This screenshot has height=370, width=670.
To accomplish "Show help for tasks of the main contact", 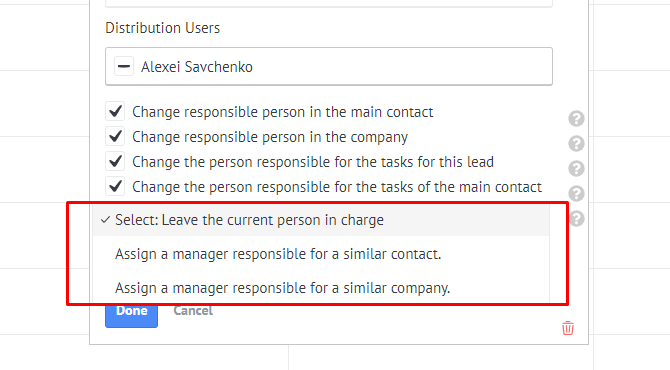I will click(576, 194).
